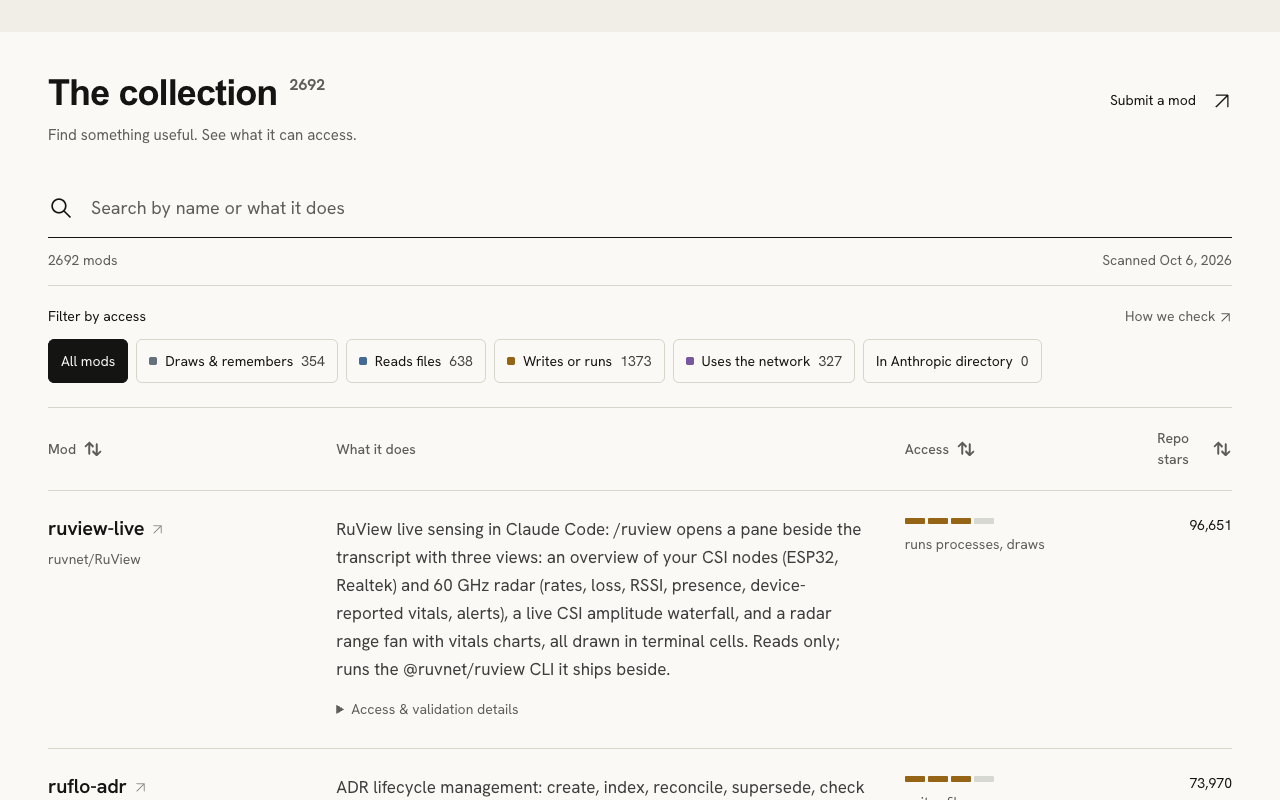Click the Submit a mod link

(1170, 100)
